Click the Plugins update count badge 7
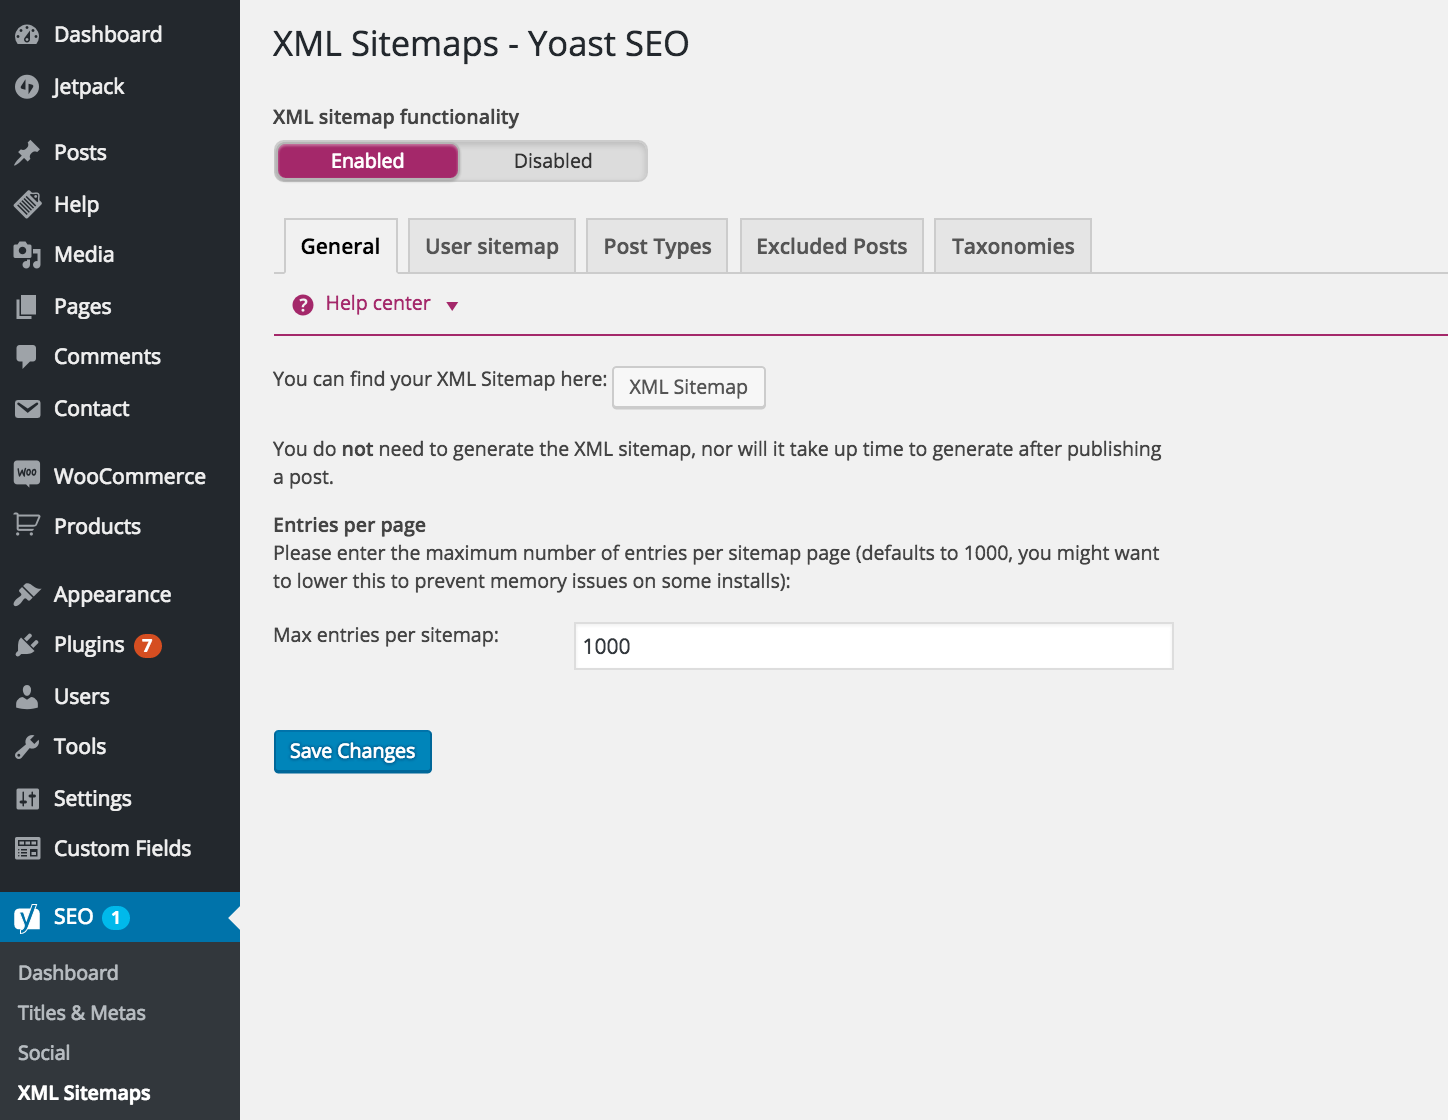1448x1120 pixels. click(x=148, y=646)
